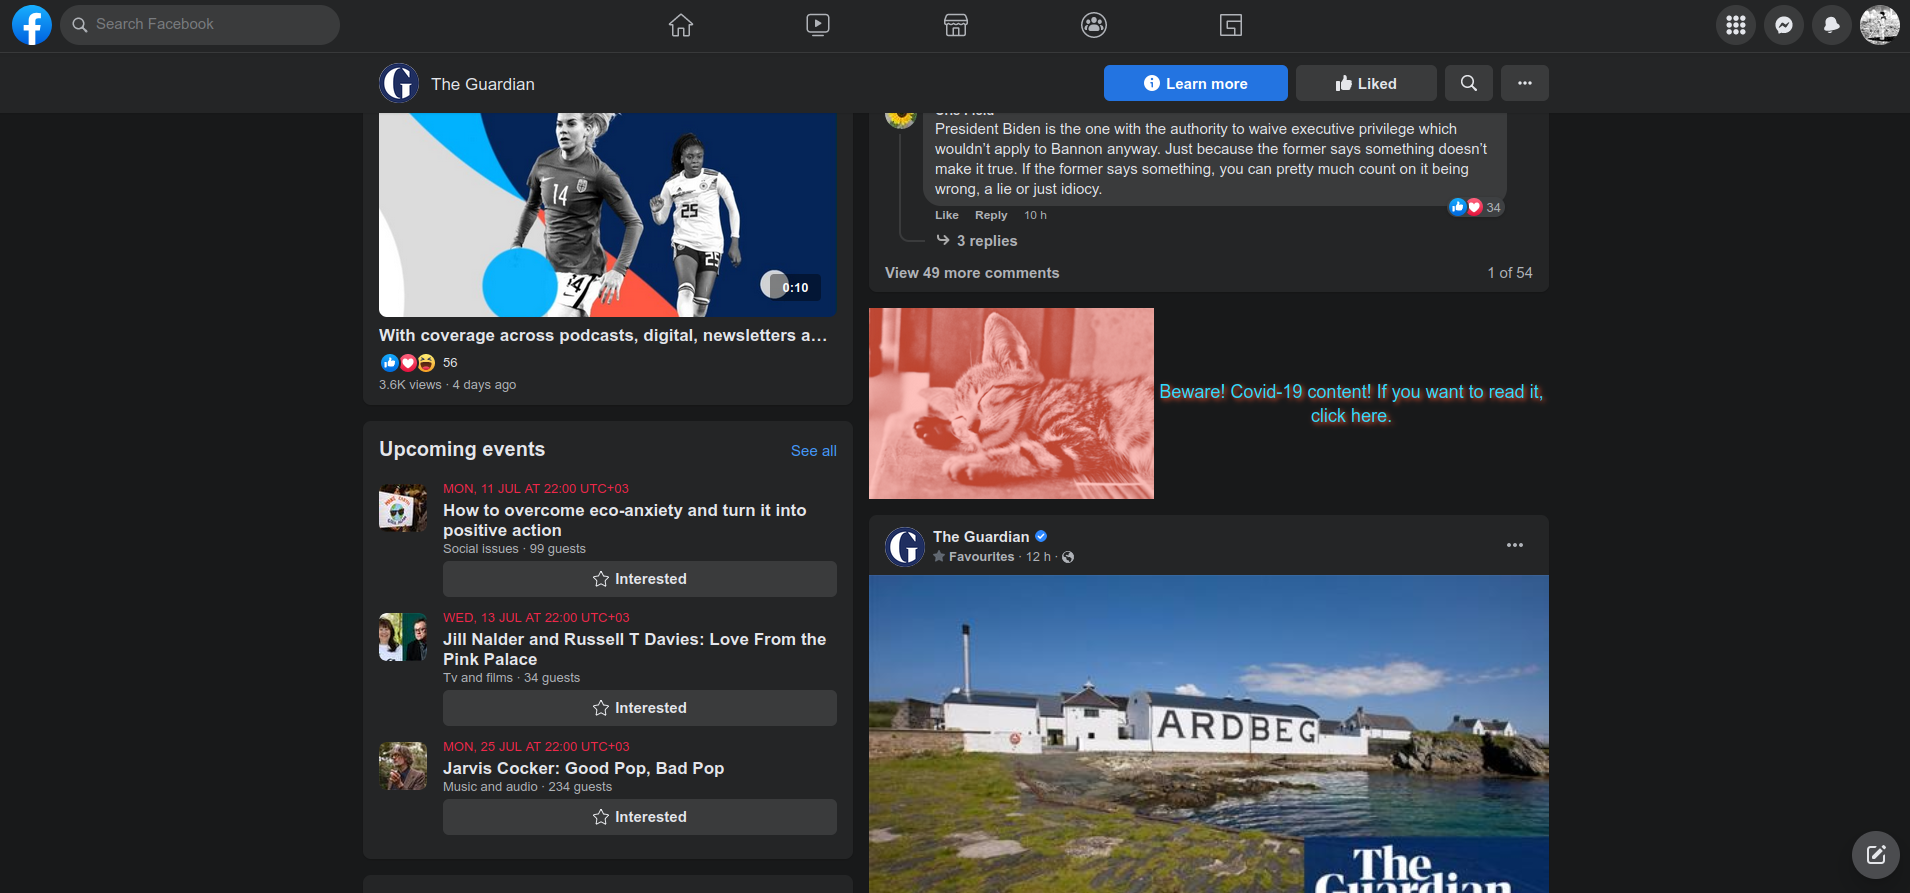Expand View 49 more comments
The height and width of the screenshot is (893, 1910).
[x=972, y=273]
